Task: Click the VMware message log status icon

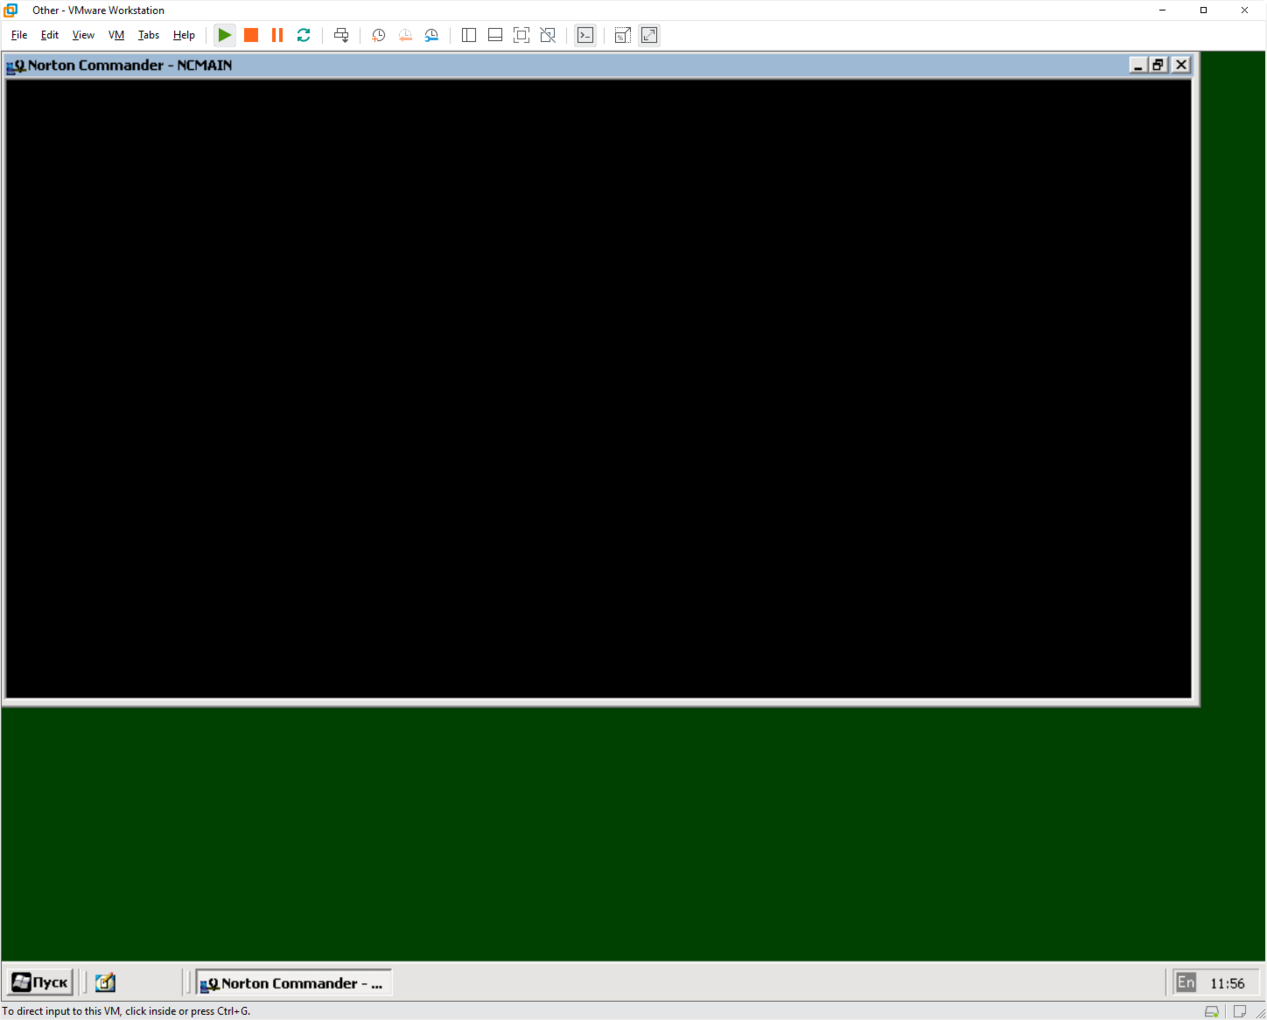Action: pos(1240,1011)
